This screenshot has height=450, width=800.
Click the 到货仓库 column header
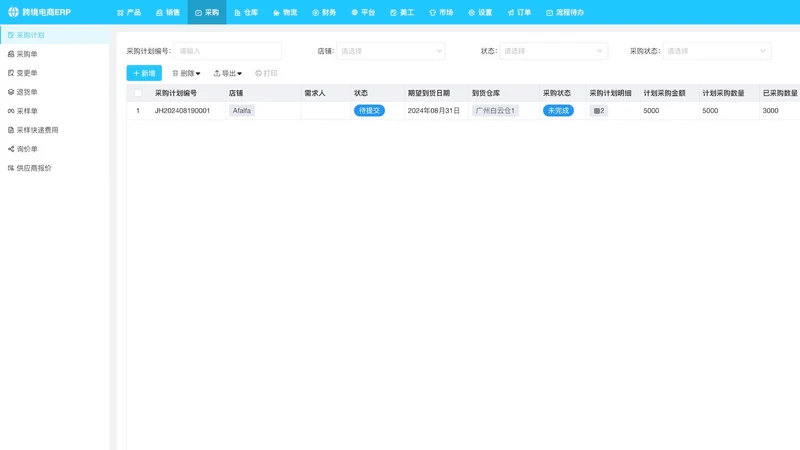[x=486, y=93]
